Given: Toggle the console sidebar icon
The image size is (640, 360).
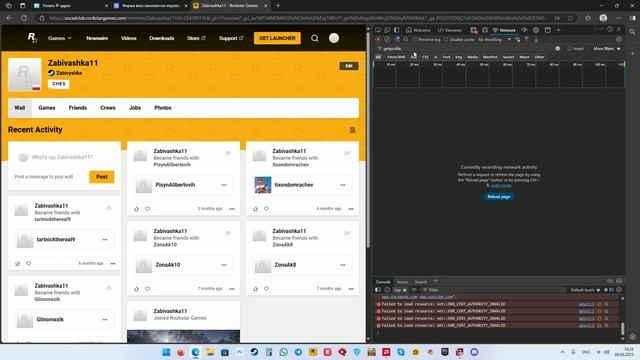Looking at the screenshot, I should 378,290.
